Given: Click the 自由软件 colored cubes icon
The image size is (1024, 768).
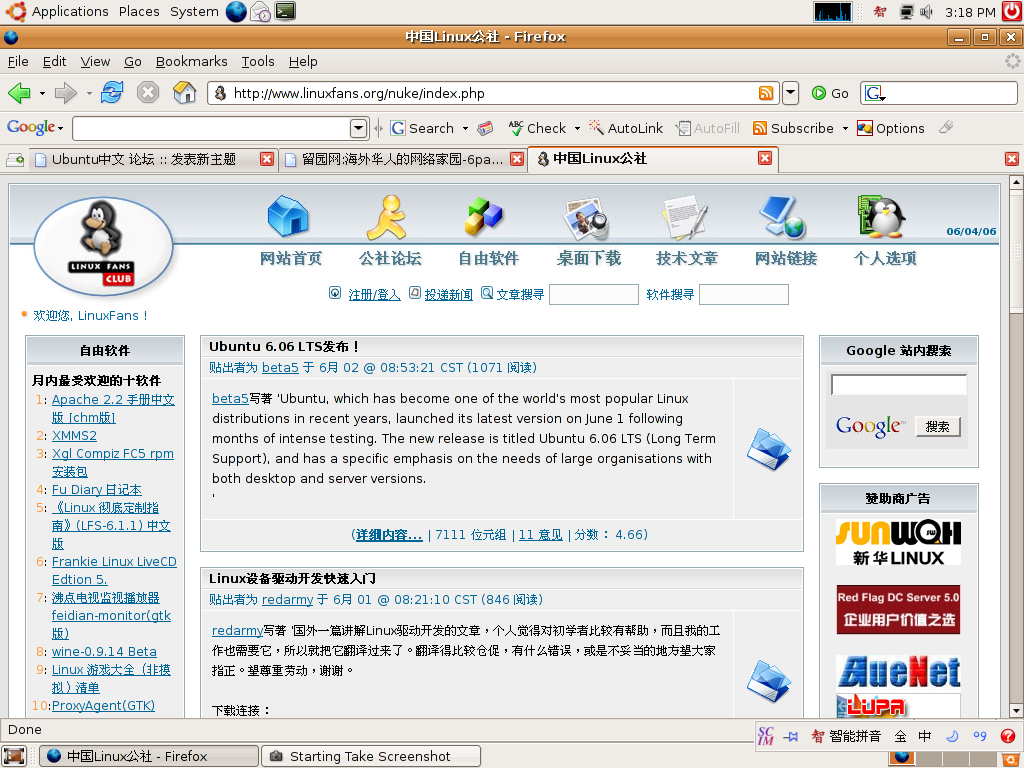Looking at the screenshot, I should coord(484,216).
